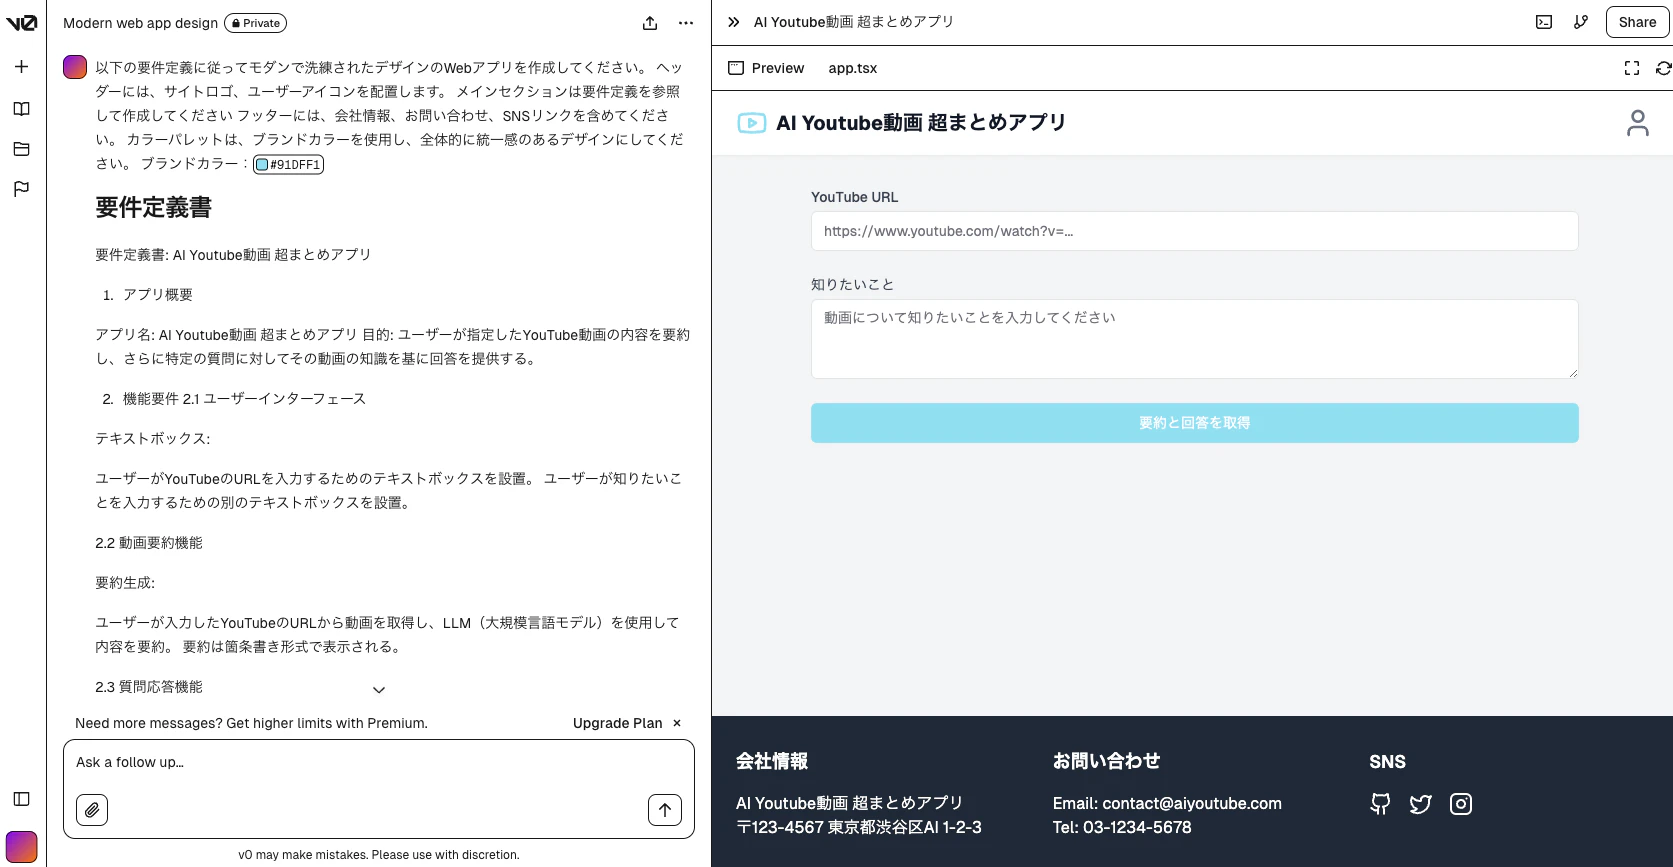The height and width of the screenshot is (867, 1673).
Task: Collapse the preview panel with the double chevron
Action: 733,22
